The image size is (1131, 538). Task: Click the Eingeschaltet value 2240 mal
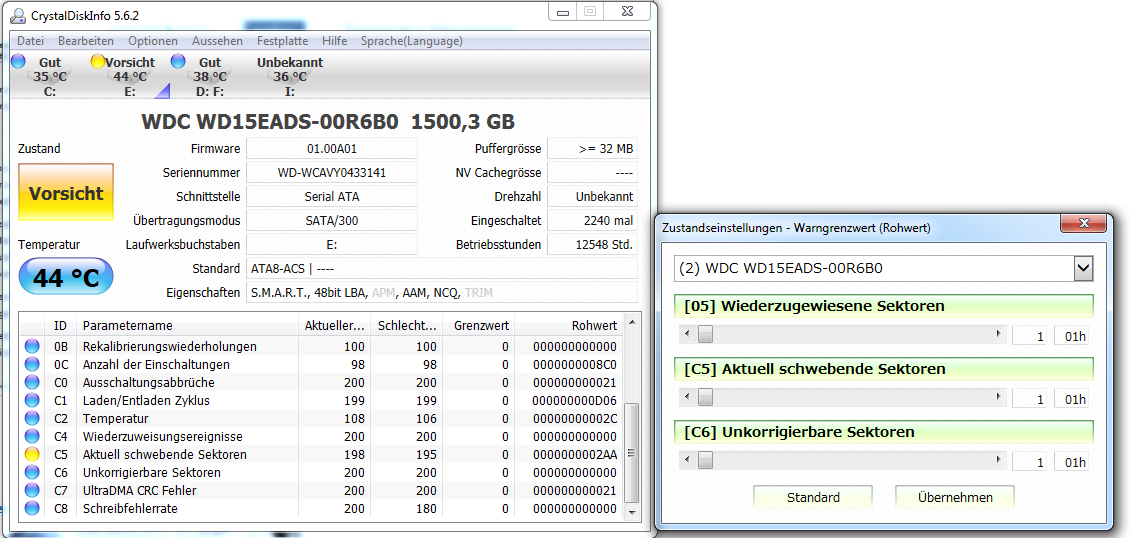pyautogui.click(x=593, y=220)
